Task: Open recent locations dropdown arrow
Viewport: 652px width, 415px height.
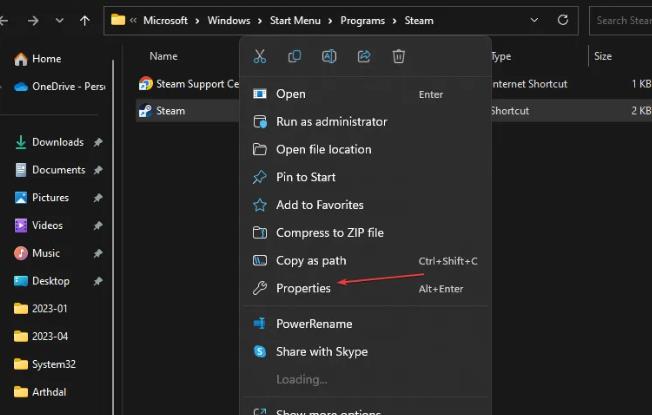Action: (59, 20)
